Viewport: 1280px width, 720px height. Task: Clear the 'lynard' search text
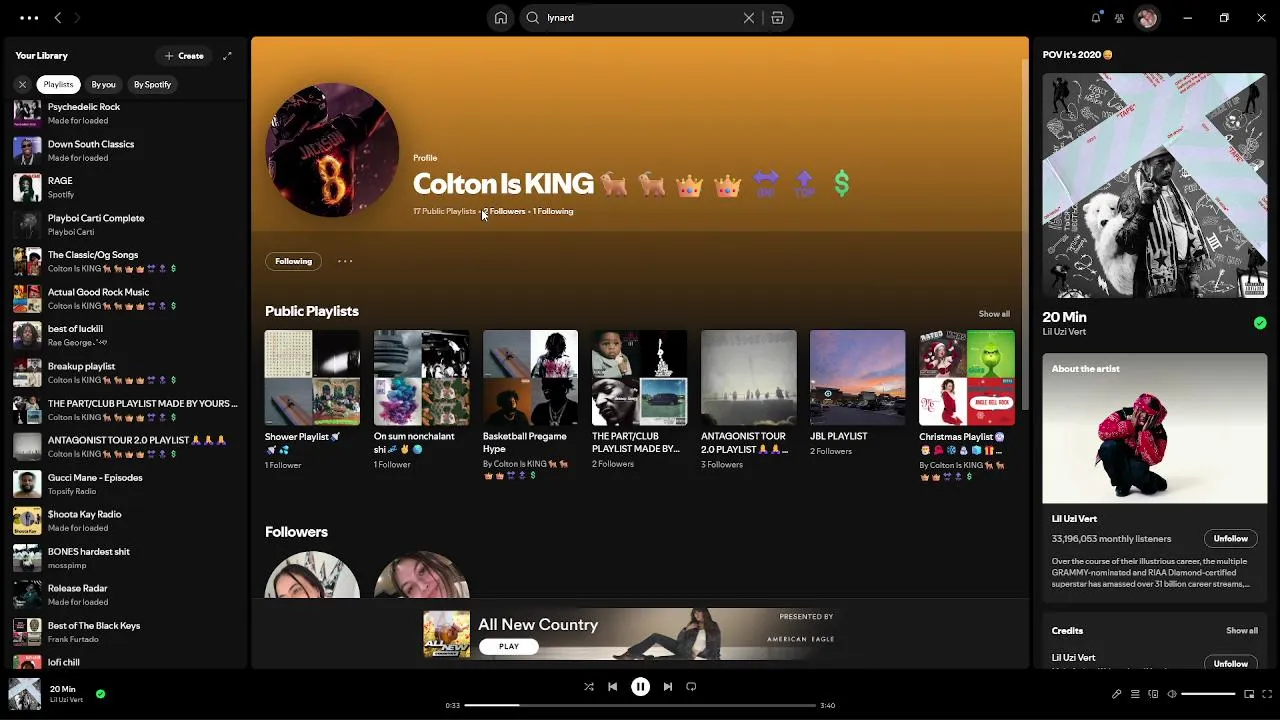(748, 17)
